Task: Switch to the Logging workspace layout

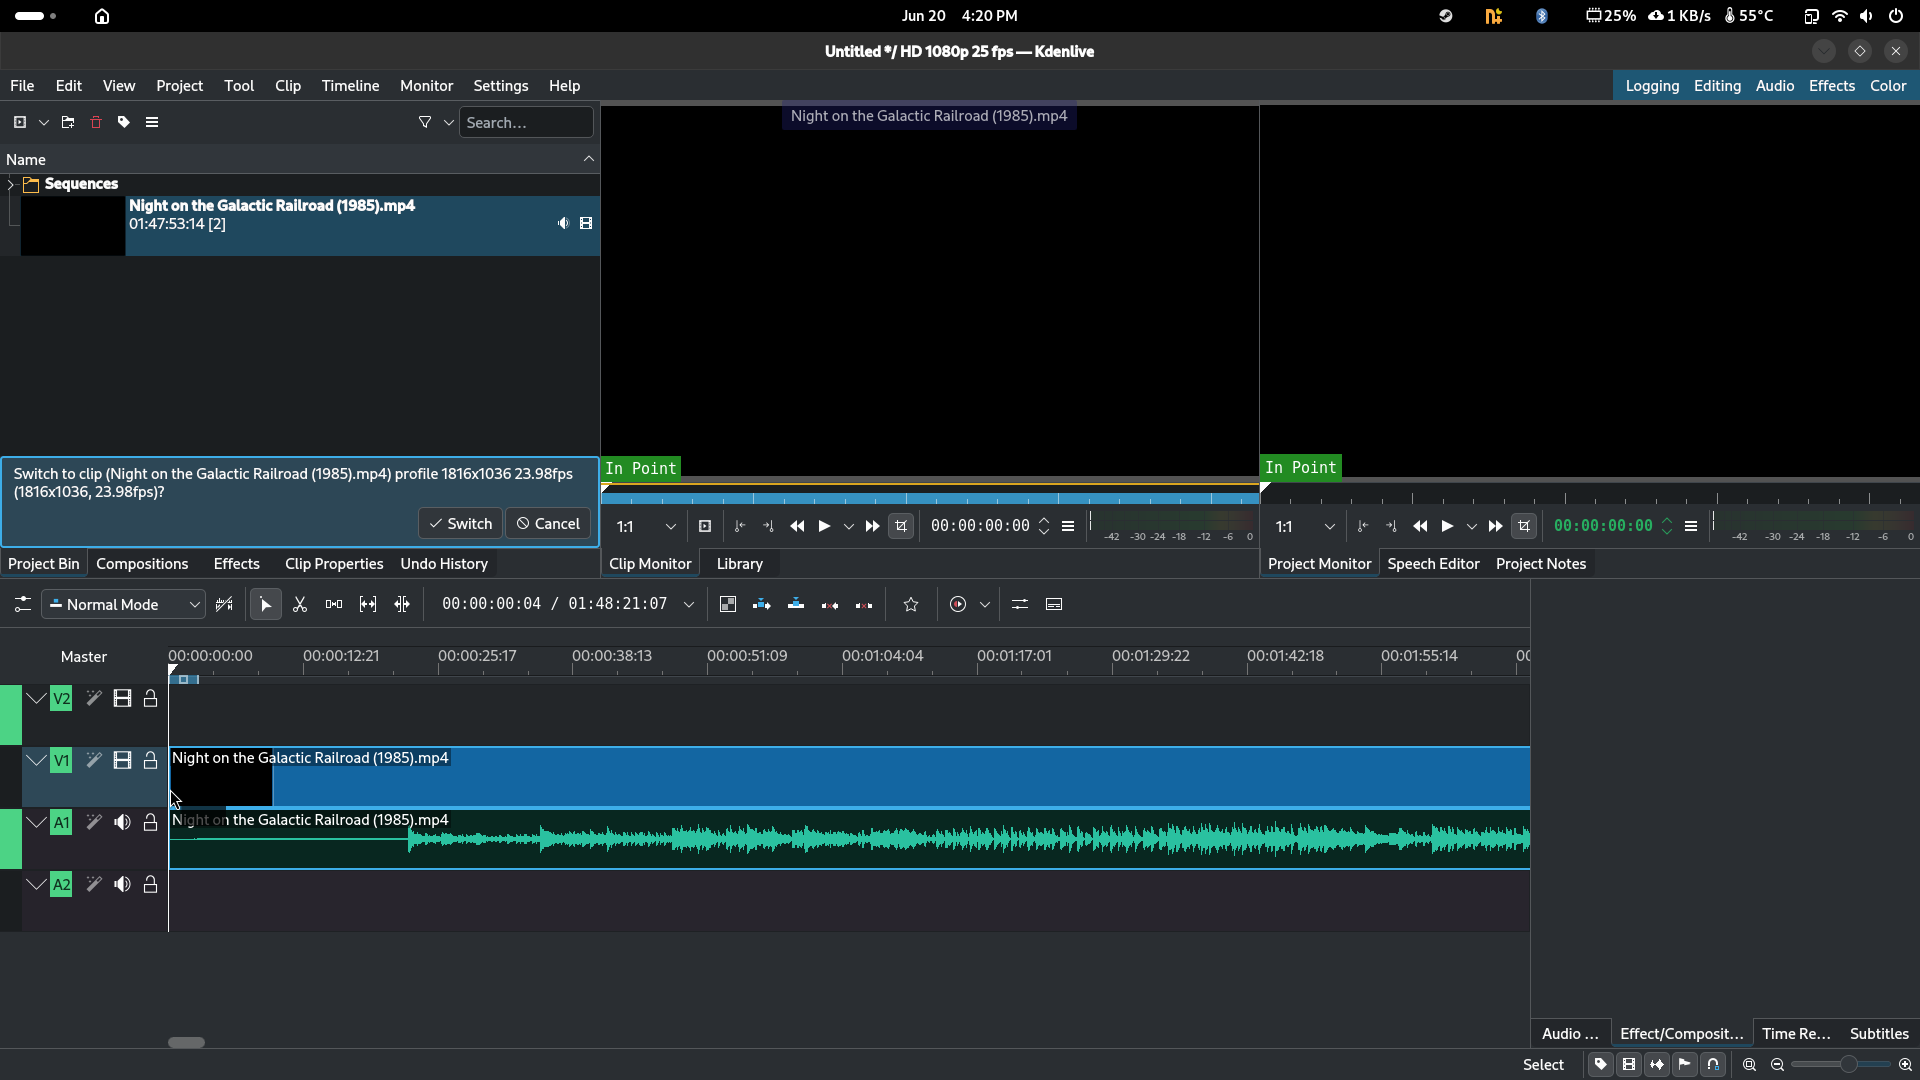Action: click(1652, 86)
